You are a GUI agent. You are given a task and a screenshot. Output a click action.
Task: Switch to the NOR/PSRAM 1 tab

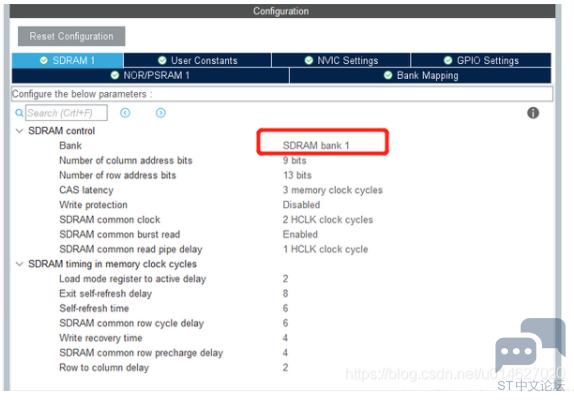150,75
